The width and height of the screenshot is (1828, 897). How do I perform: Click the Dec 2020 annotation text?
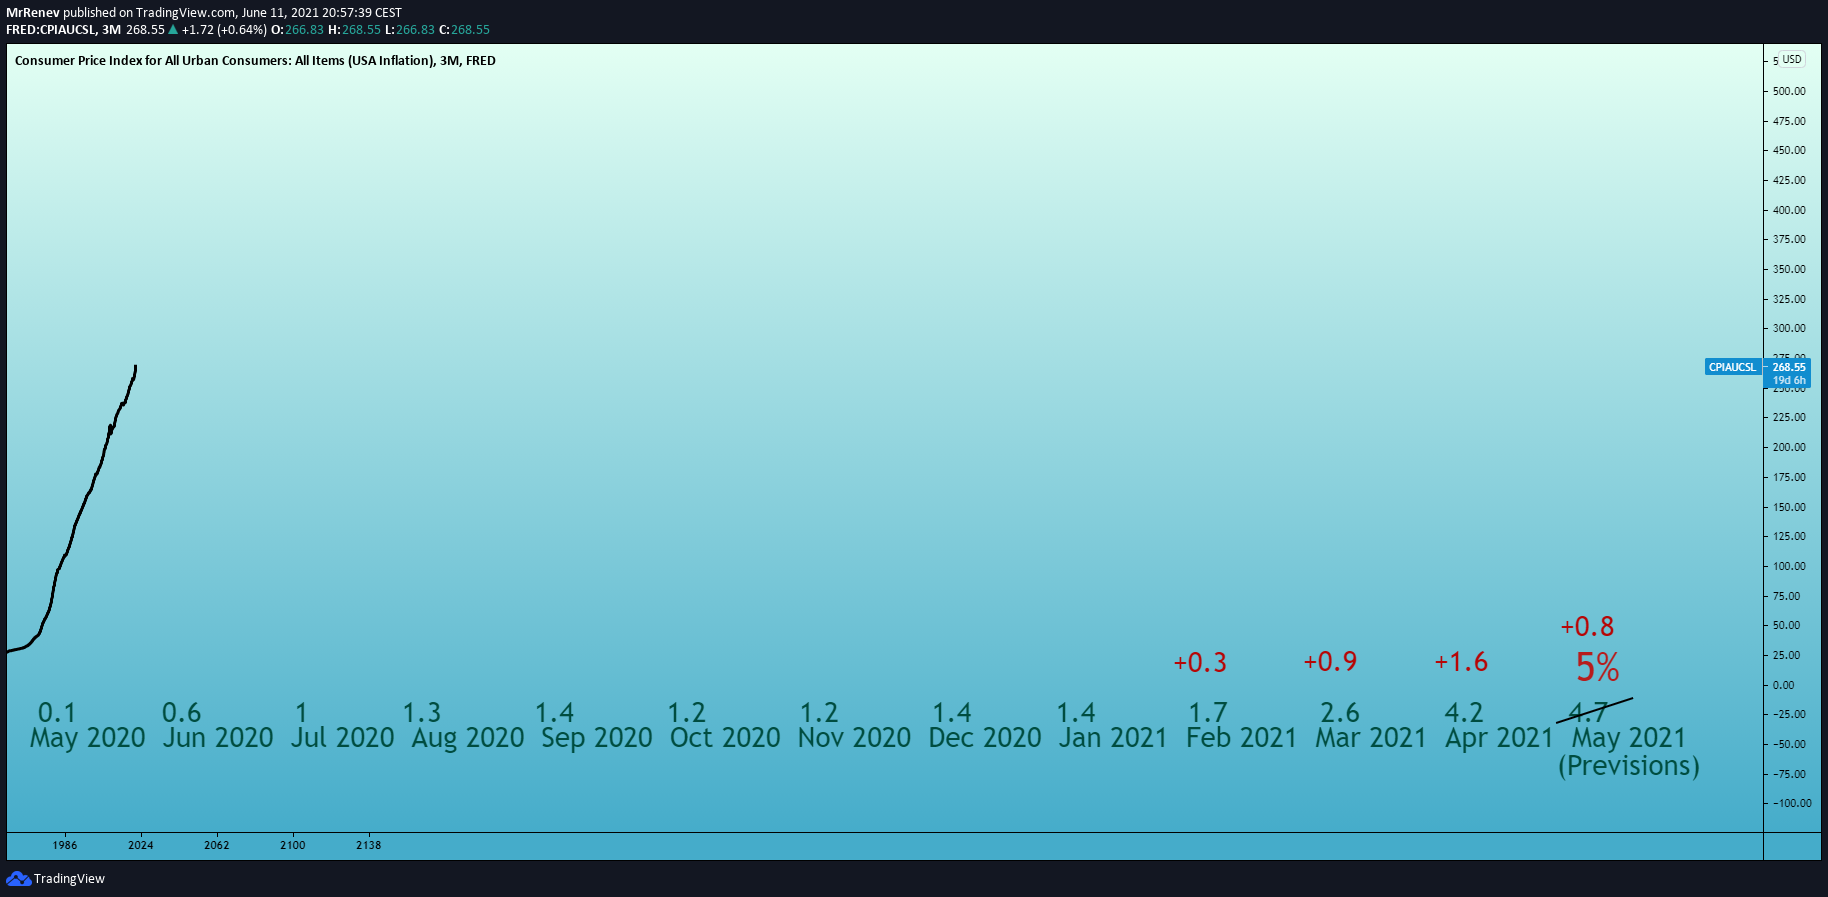[985, 738]
